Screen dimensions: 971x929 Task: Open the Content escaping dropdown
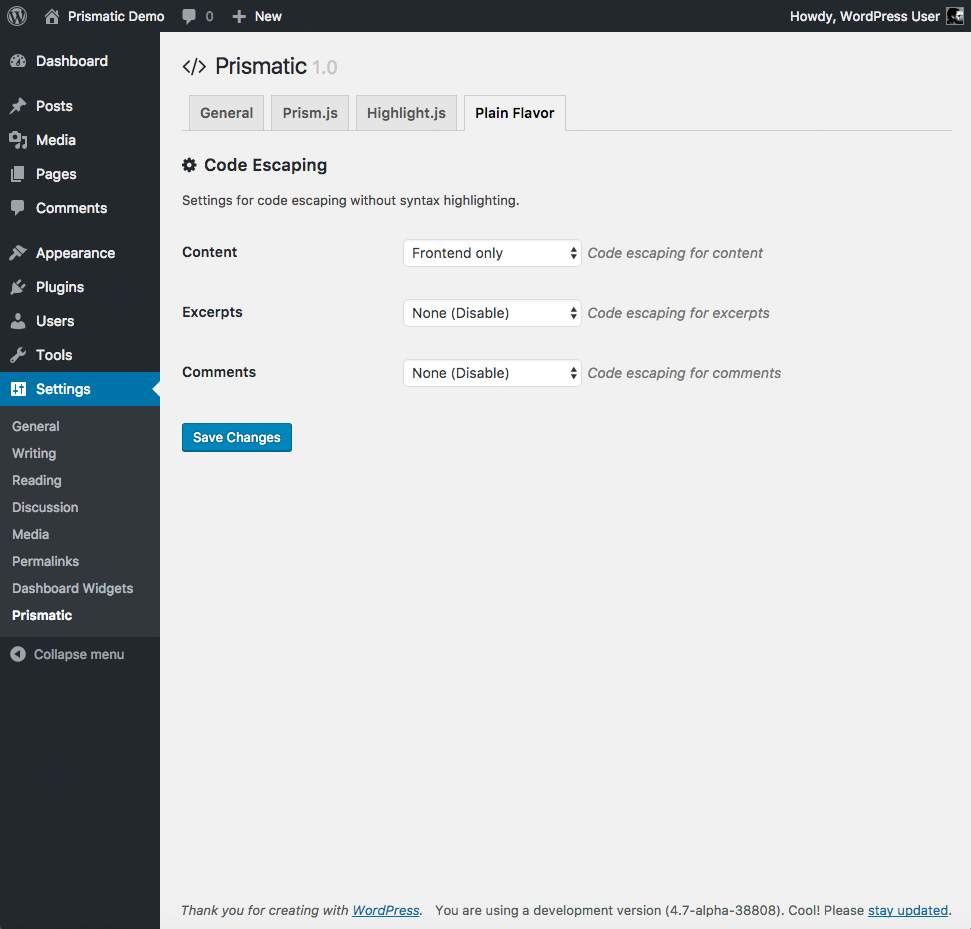click(492, 253)
